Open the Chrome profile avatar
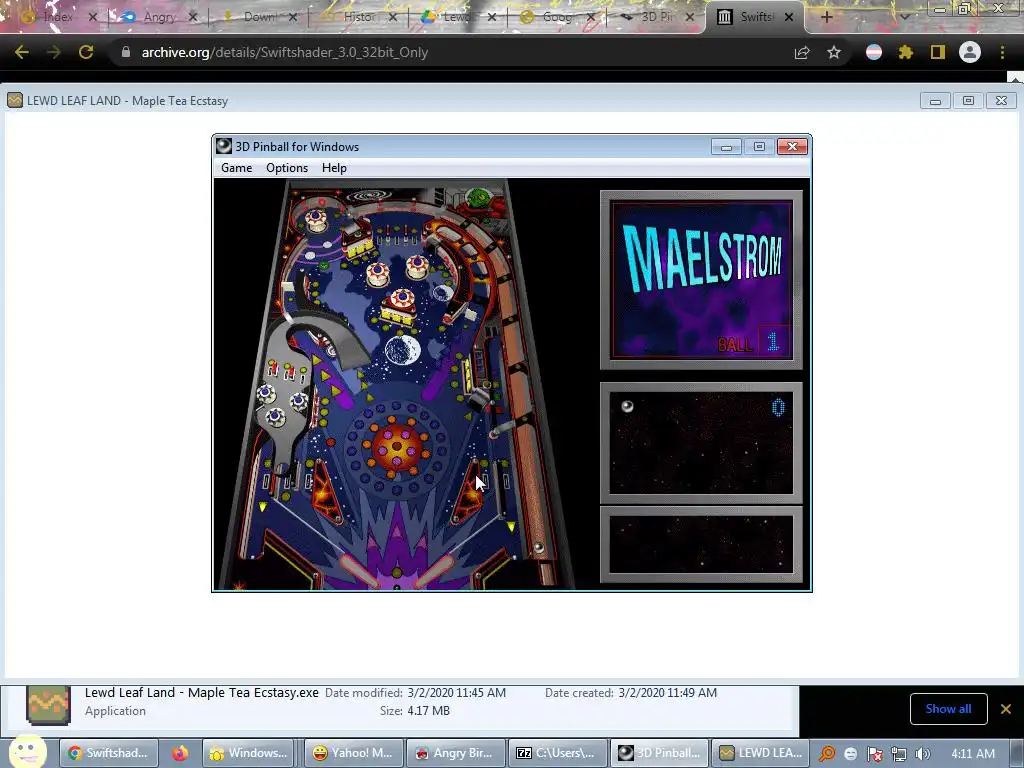 [970, 52]
